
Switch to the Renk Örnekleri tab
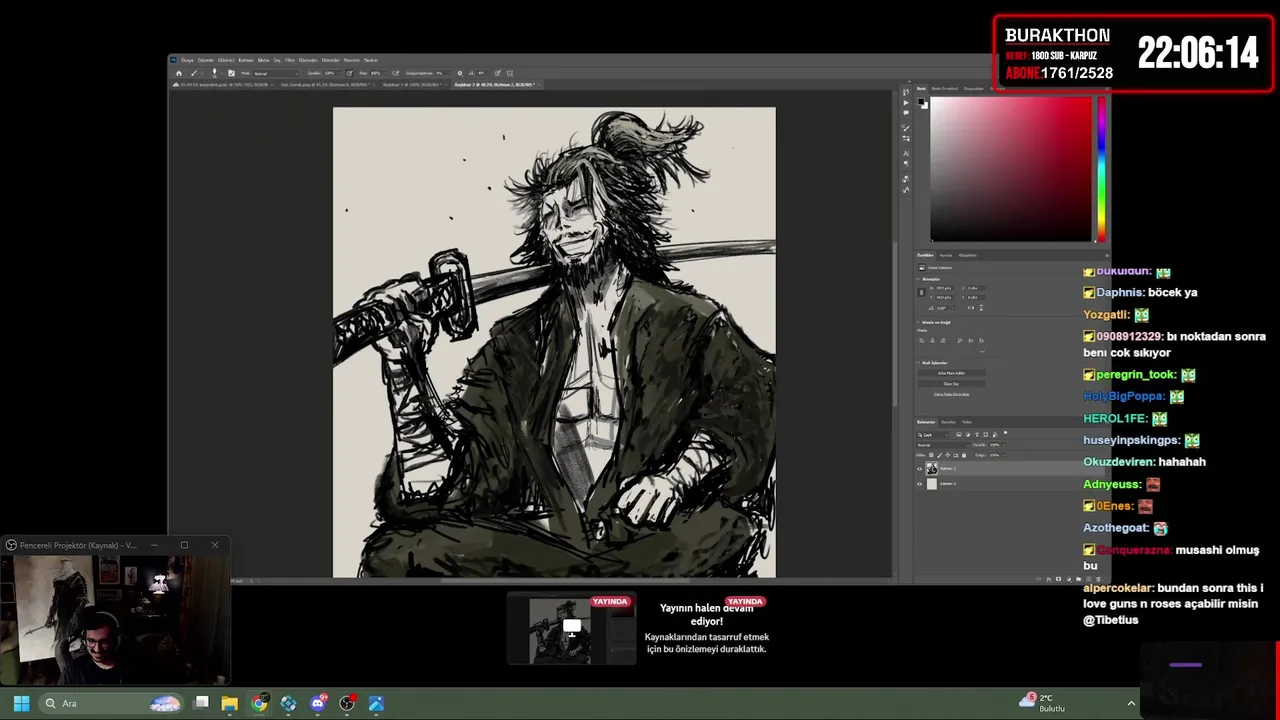945,88
